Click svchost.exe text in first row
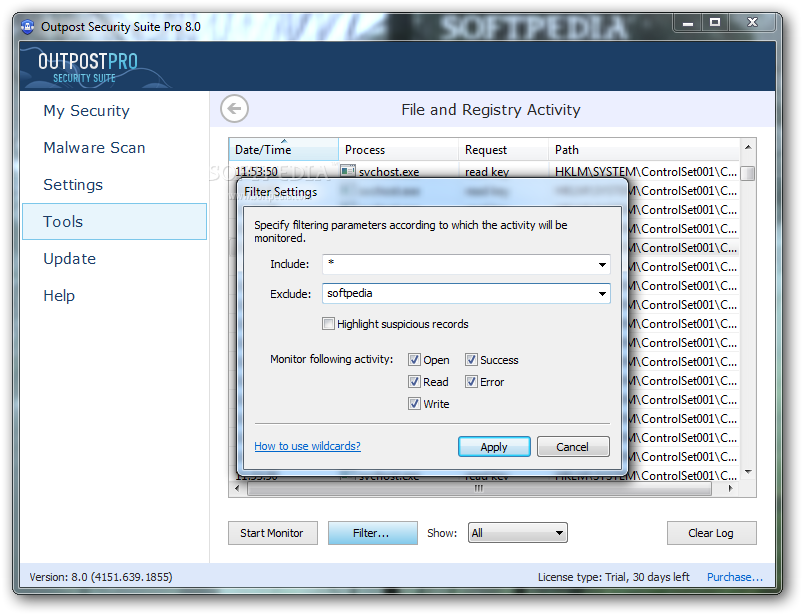This screenshot has height=615, width=803. pyautogui.click(x=389, y=172)
